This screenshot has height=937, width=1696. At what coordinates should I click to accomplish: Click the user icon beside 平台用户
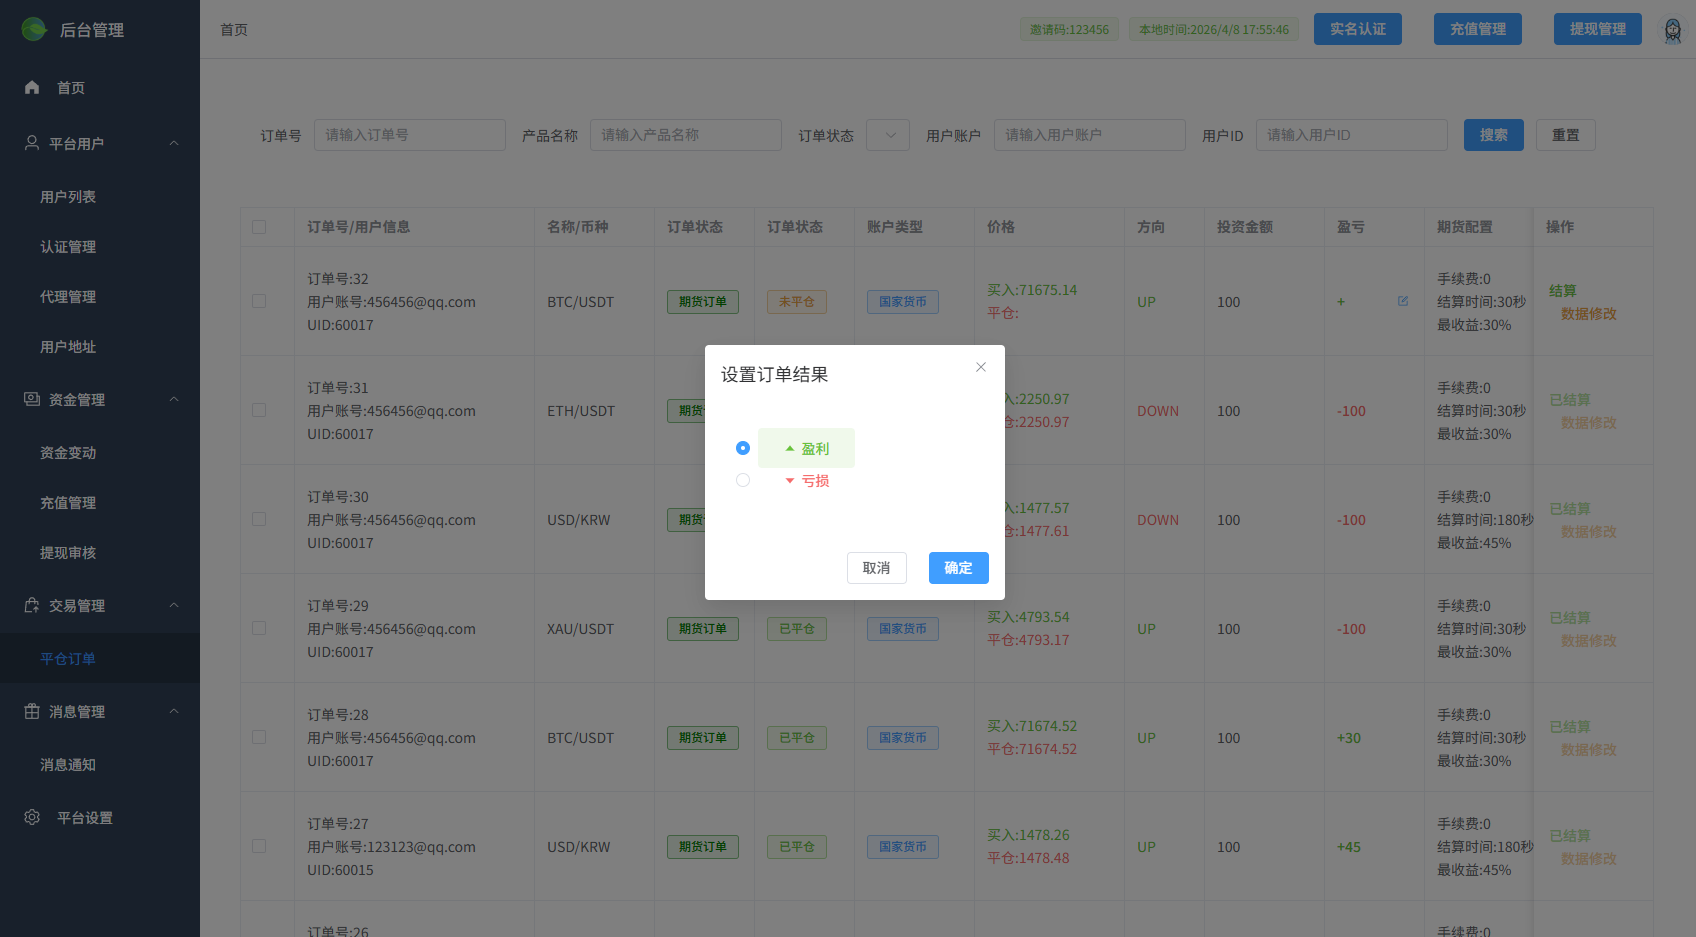(31, 143)
